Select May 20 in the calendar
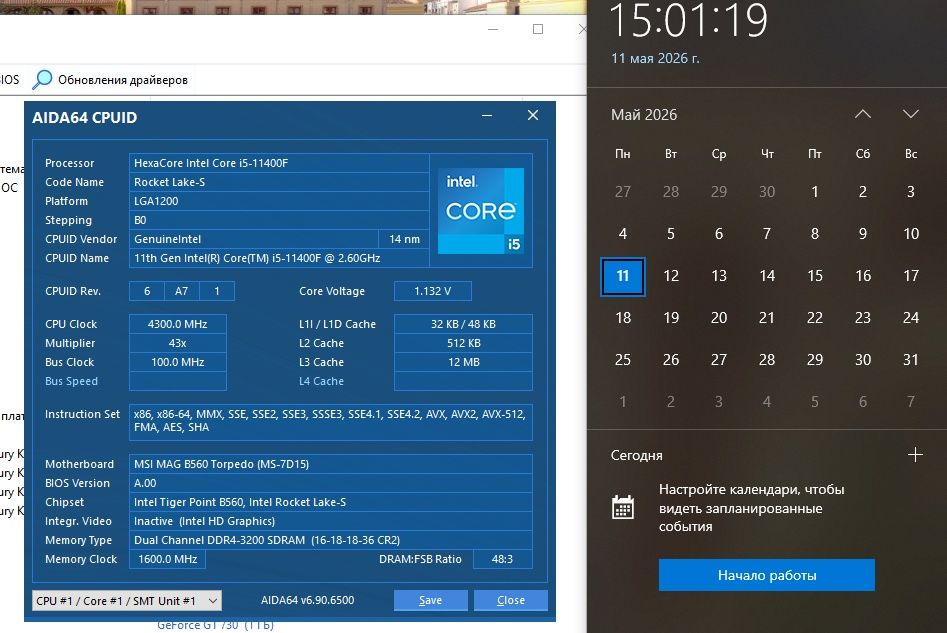Viewport: 947px width, 633px height. tap(719, 318)
